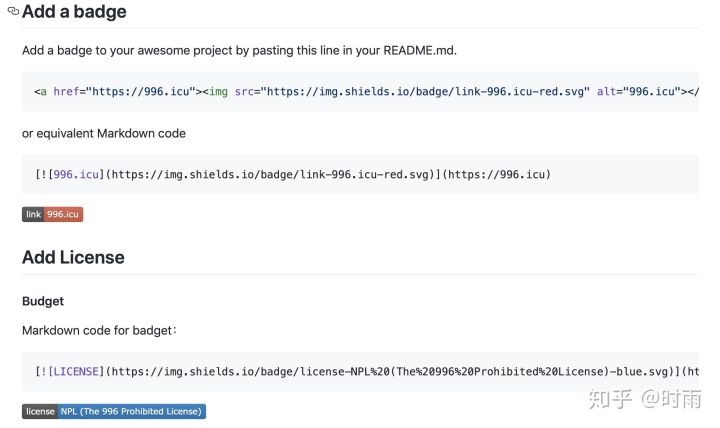Click the 'or equivalent Markdown code' text
This screenshot has height=428, width=720.
pyautogui.click(x=104, y=134)
